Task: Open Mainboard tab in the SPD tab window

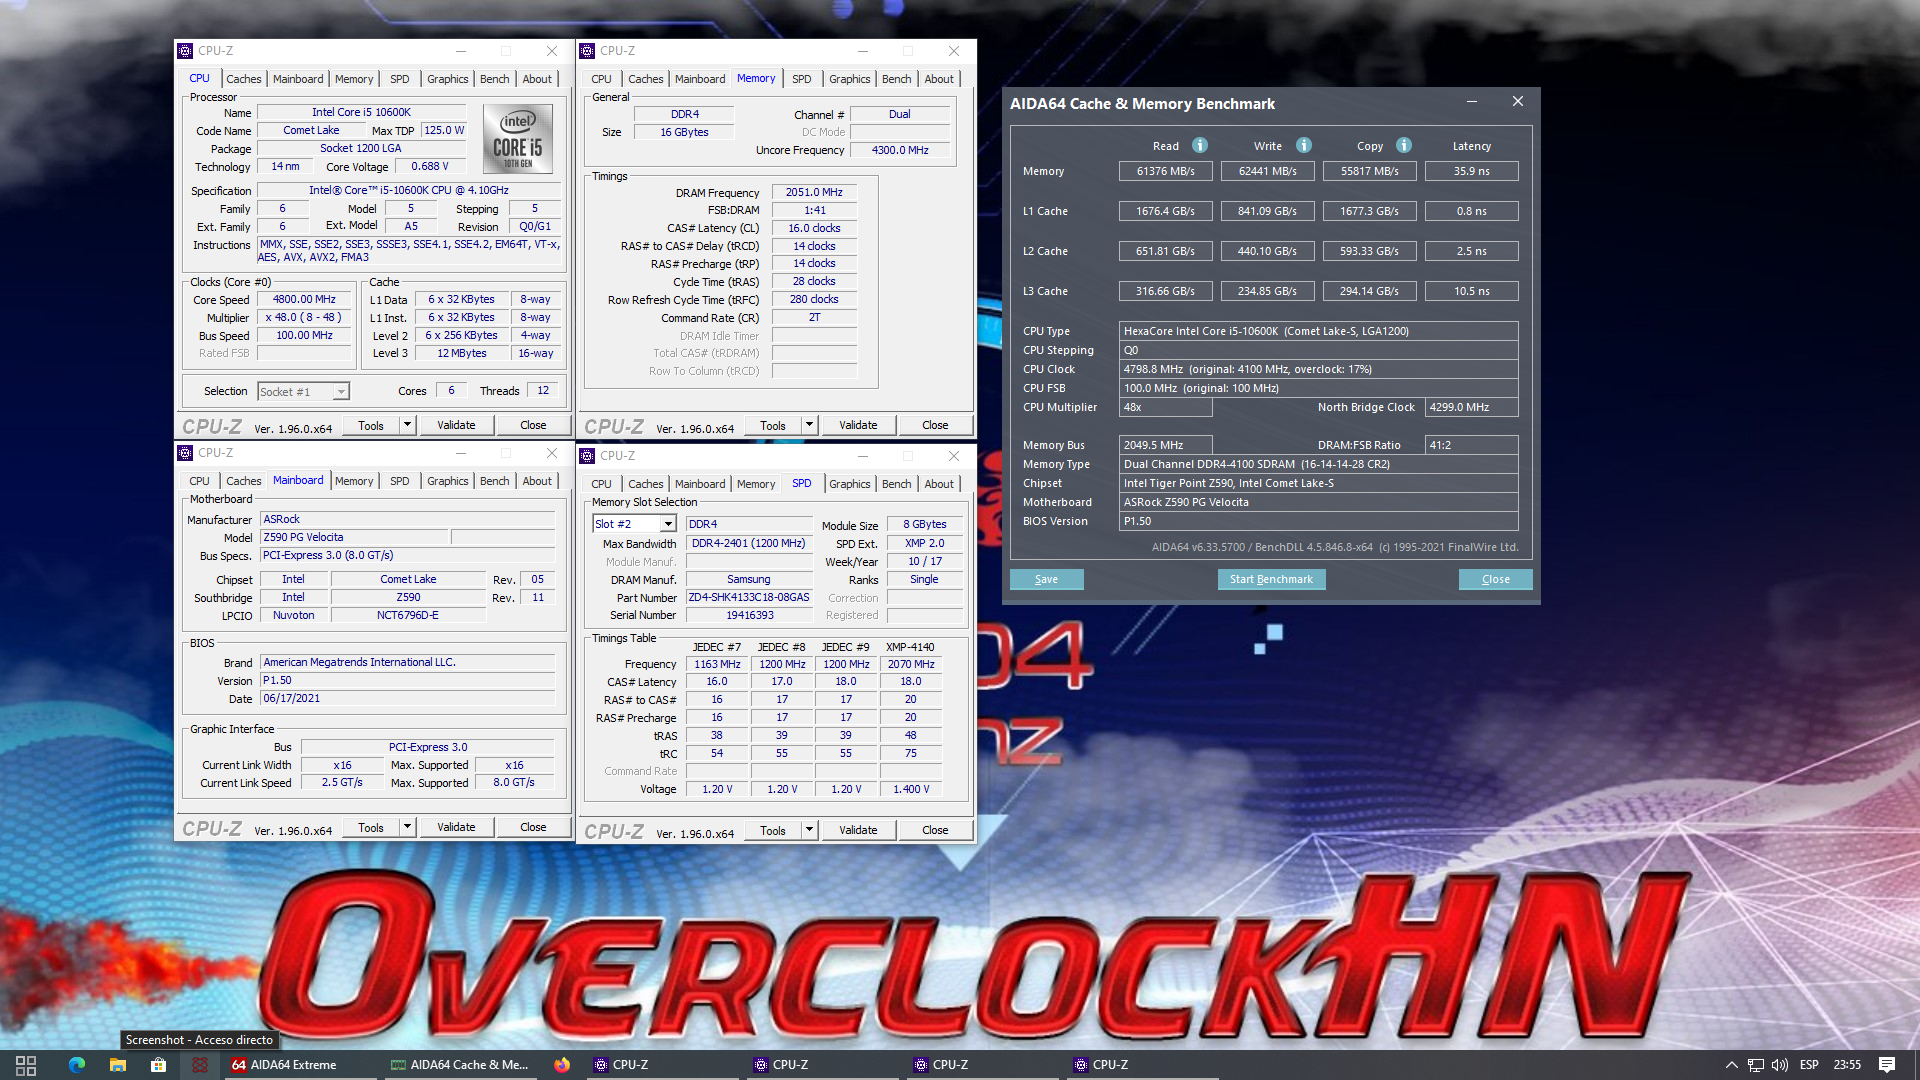Action: point(700,484)
